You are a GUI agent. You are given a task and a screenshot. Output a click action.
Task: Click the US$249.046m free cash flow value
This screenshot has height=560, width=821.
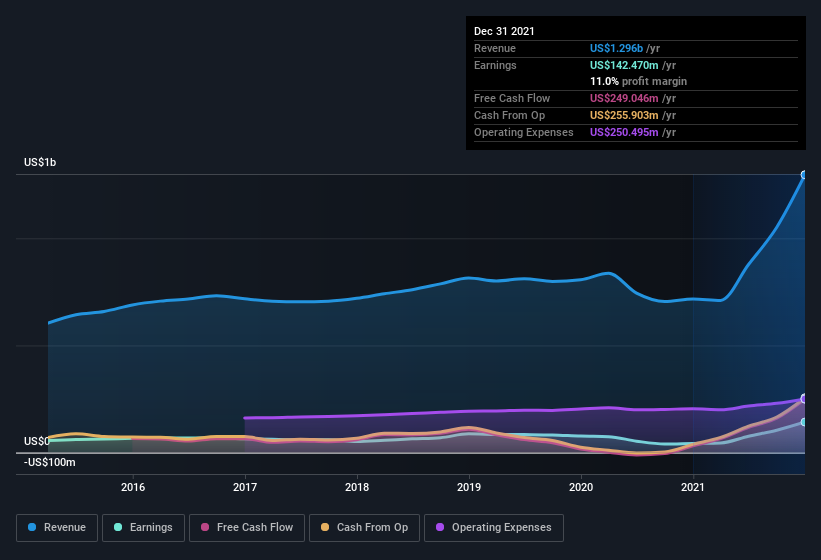(624, 98)
